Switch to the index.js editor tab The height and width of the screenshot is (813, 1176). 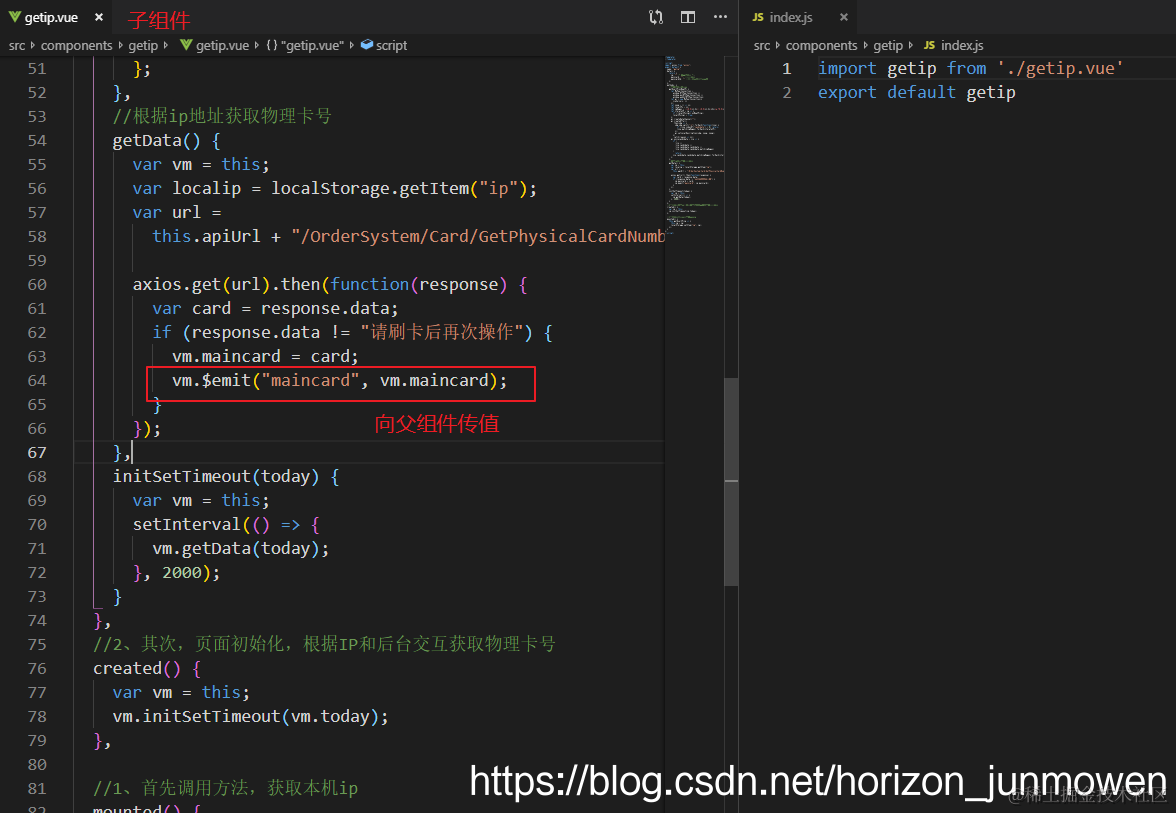[x=791, y=16]
